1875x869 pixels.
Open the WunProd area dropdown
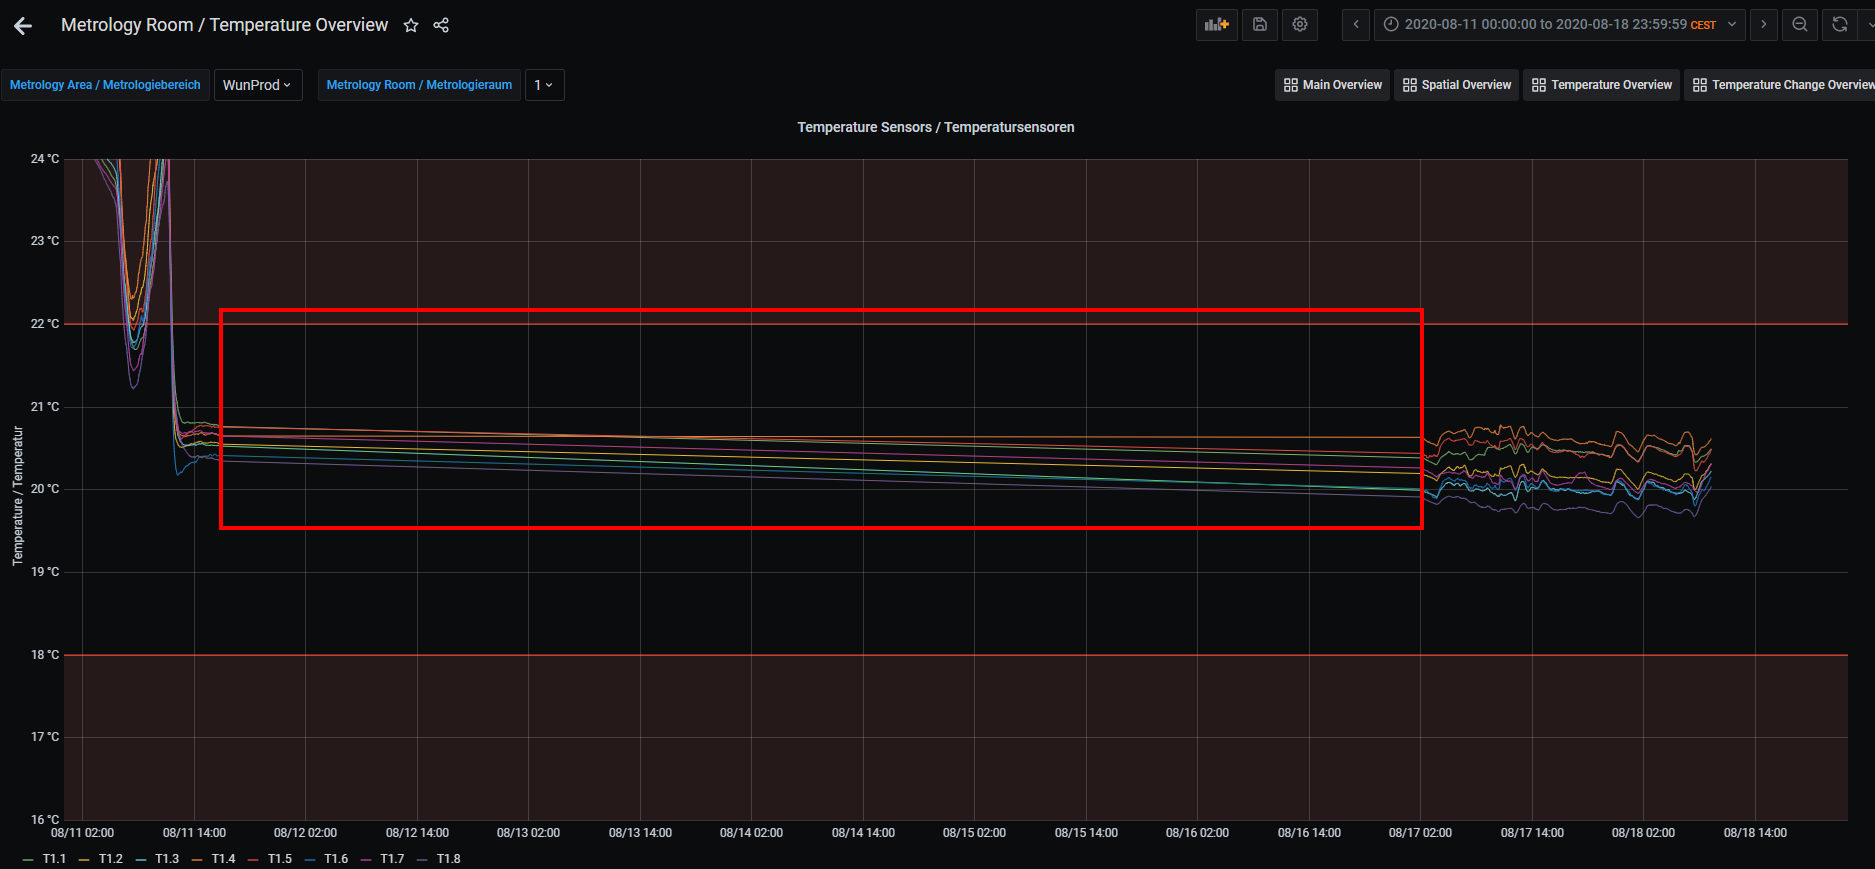[x=258, y=85]
